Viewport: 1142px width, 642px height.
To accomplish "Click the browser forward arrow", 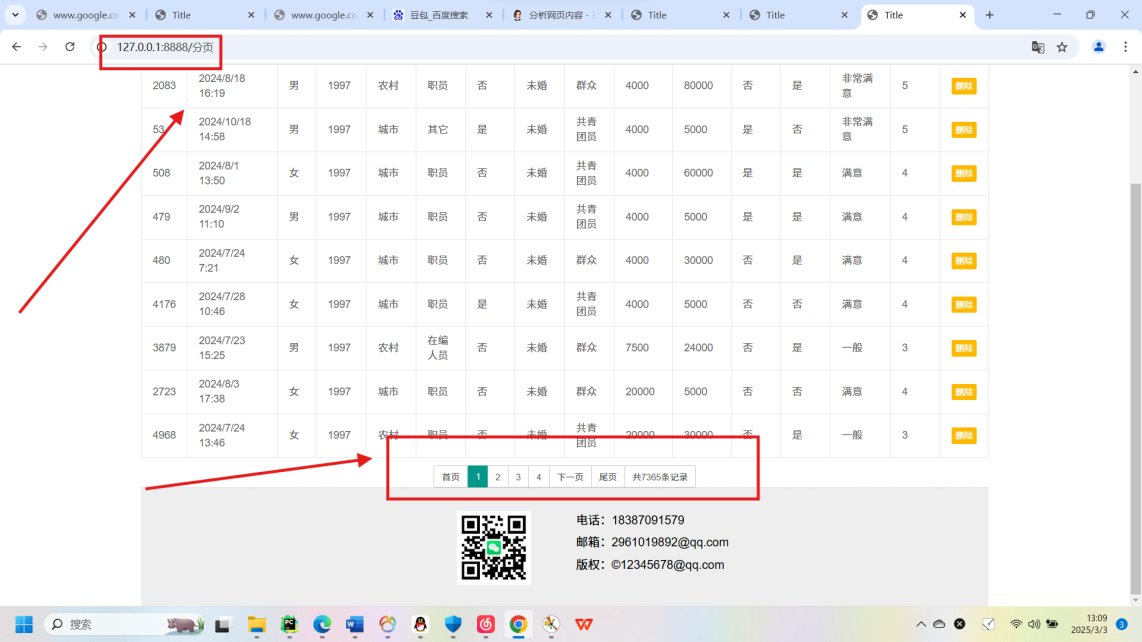I will click(x=43, y=47).
